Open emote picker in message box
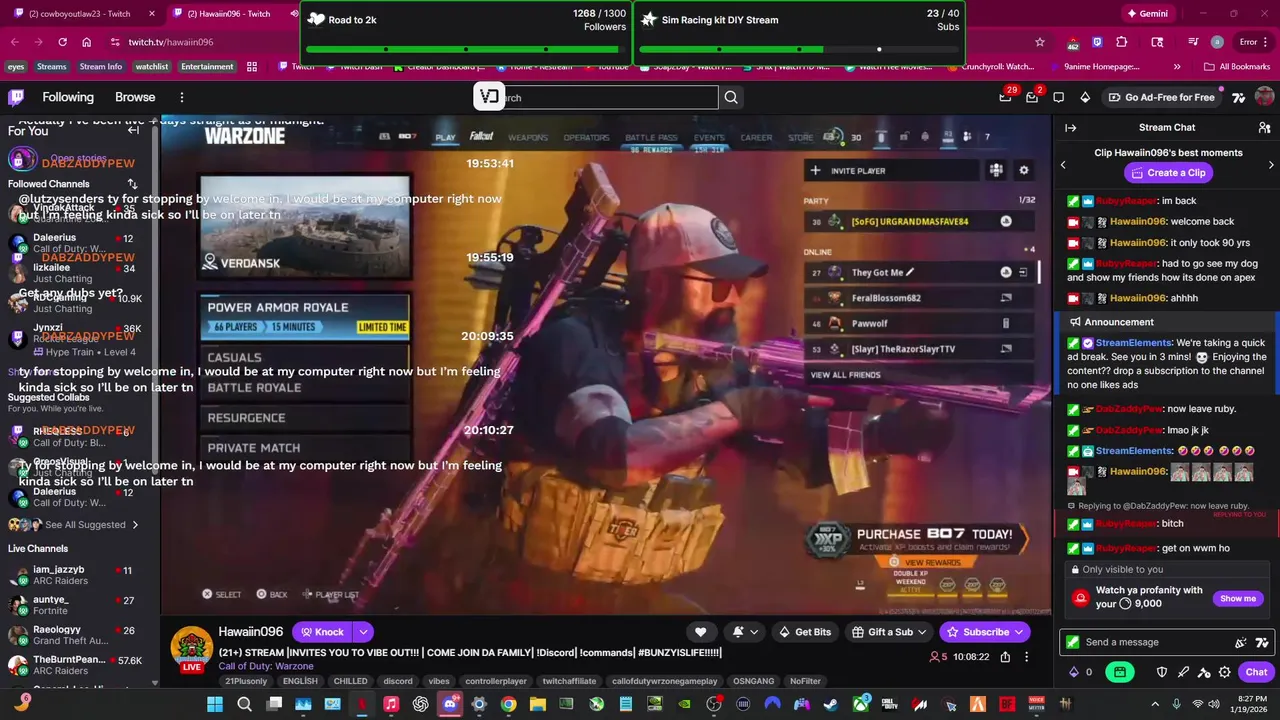The width and height of the screenshot is (1280, 720). pyautogui.click(x=1241, y=642)
